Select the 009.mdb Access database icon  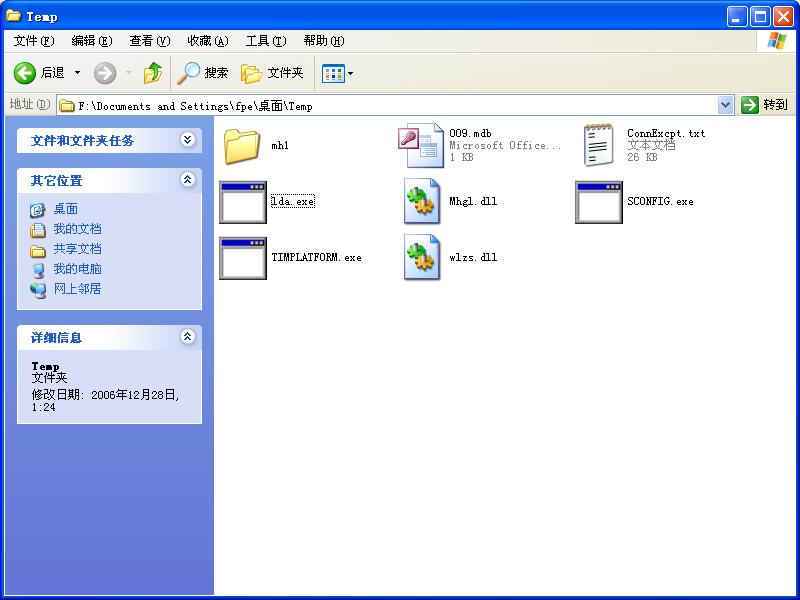click(421, 145)
